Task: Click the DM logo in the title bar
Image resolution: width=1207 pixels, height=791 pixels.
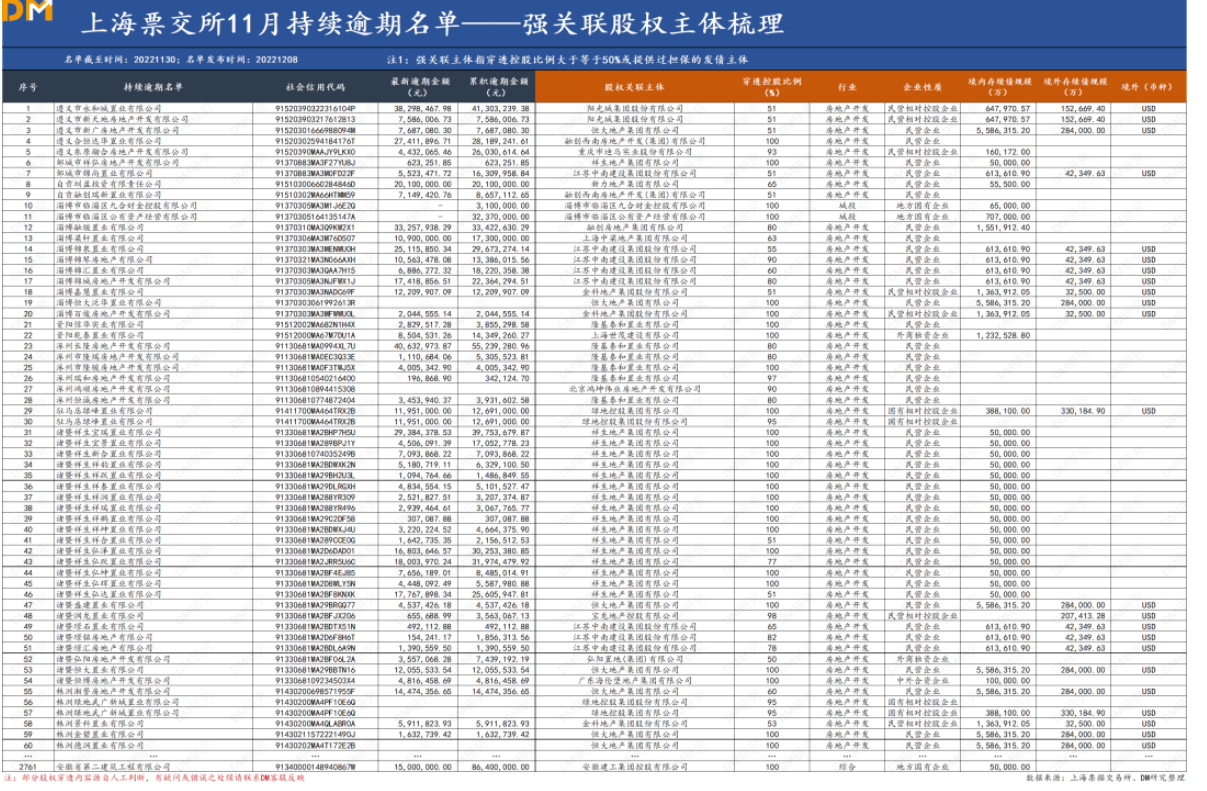Action: pos(27,12)
